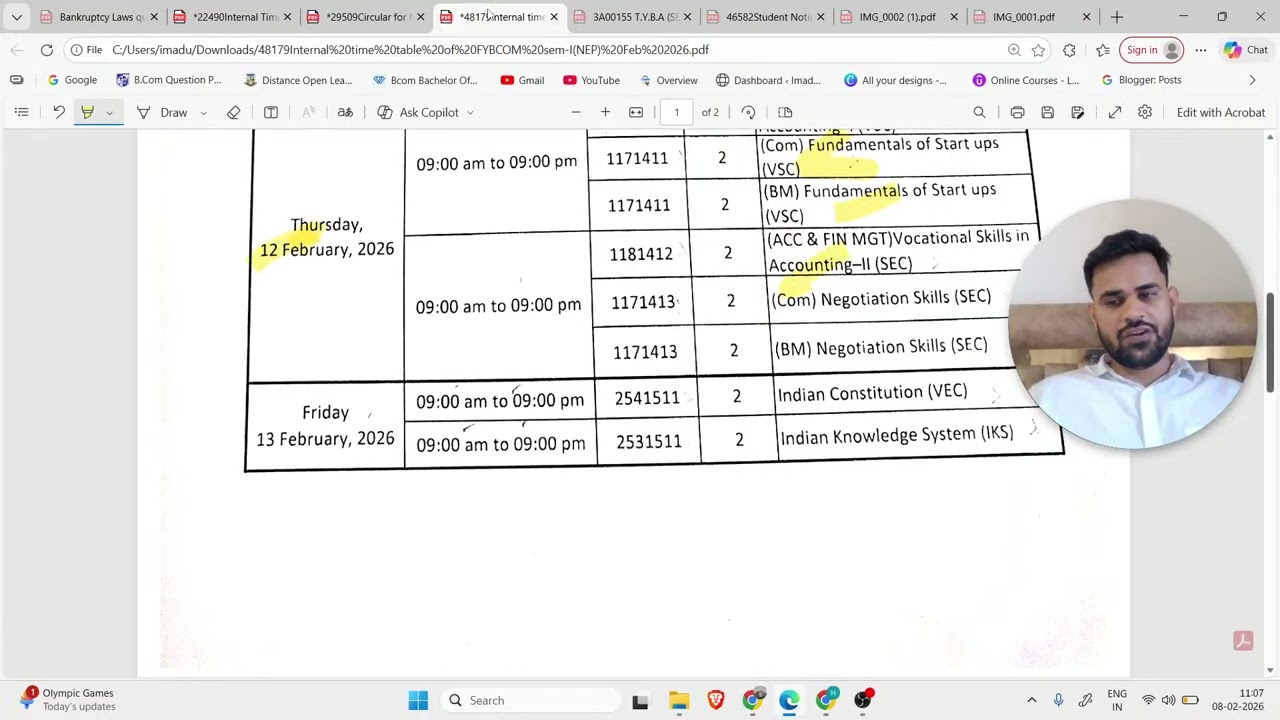Click the code cell '2531511'
The width and height of the screenshot is (1280, 720).
click(x=649, y=441)
